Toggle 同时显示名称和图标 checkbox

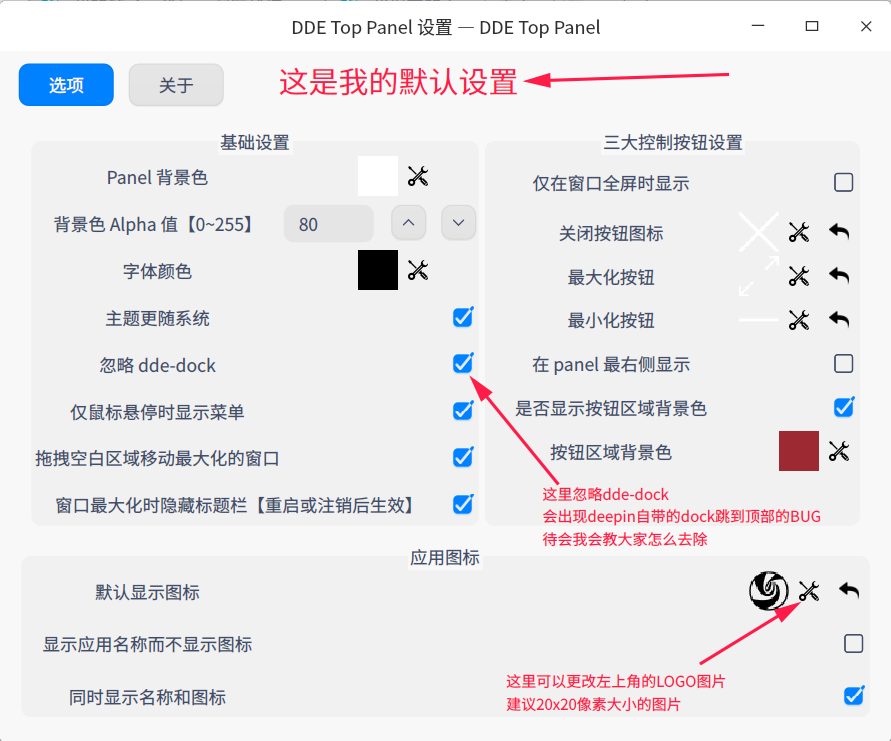point(854,695)
